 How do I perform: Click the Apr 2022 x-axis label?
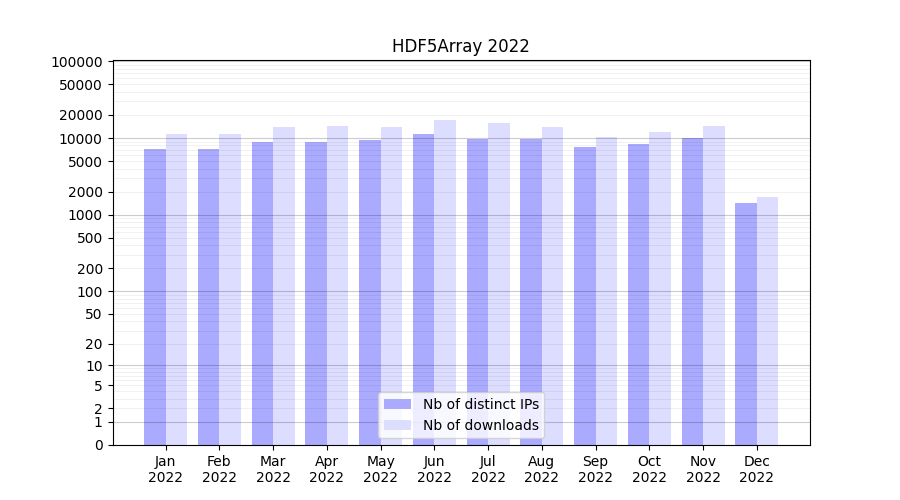(x=327, y=469)
